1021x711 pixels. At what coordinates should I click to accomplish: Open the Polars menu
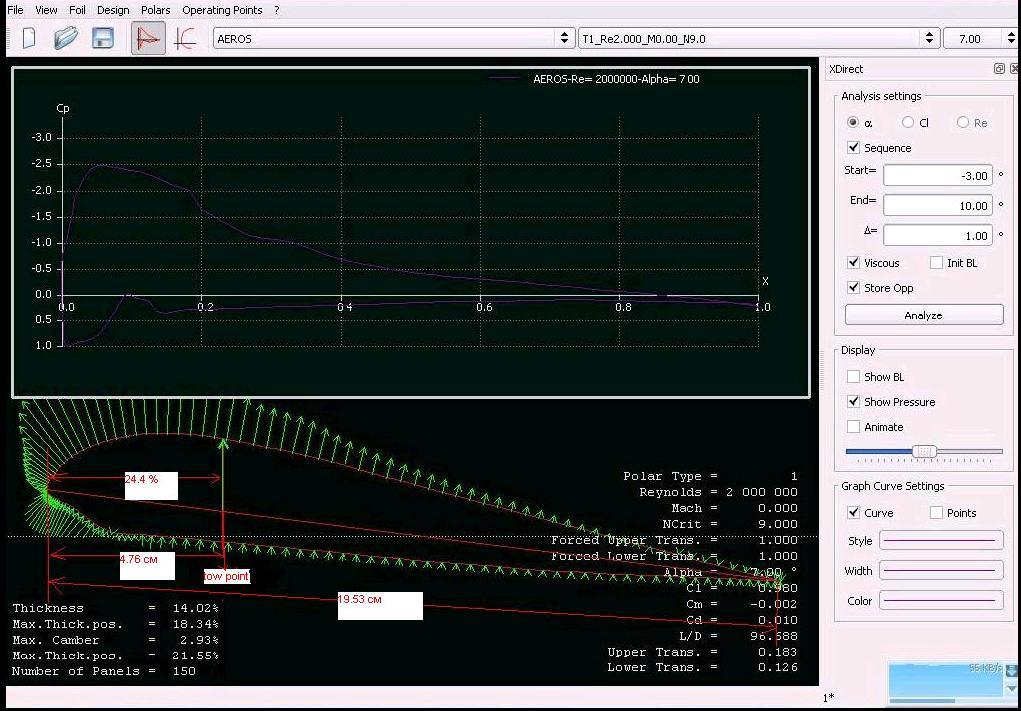click(155, 10)
